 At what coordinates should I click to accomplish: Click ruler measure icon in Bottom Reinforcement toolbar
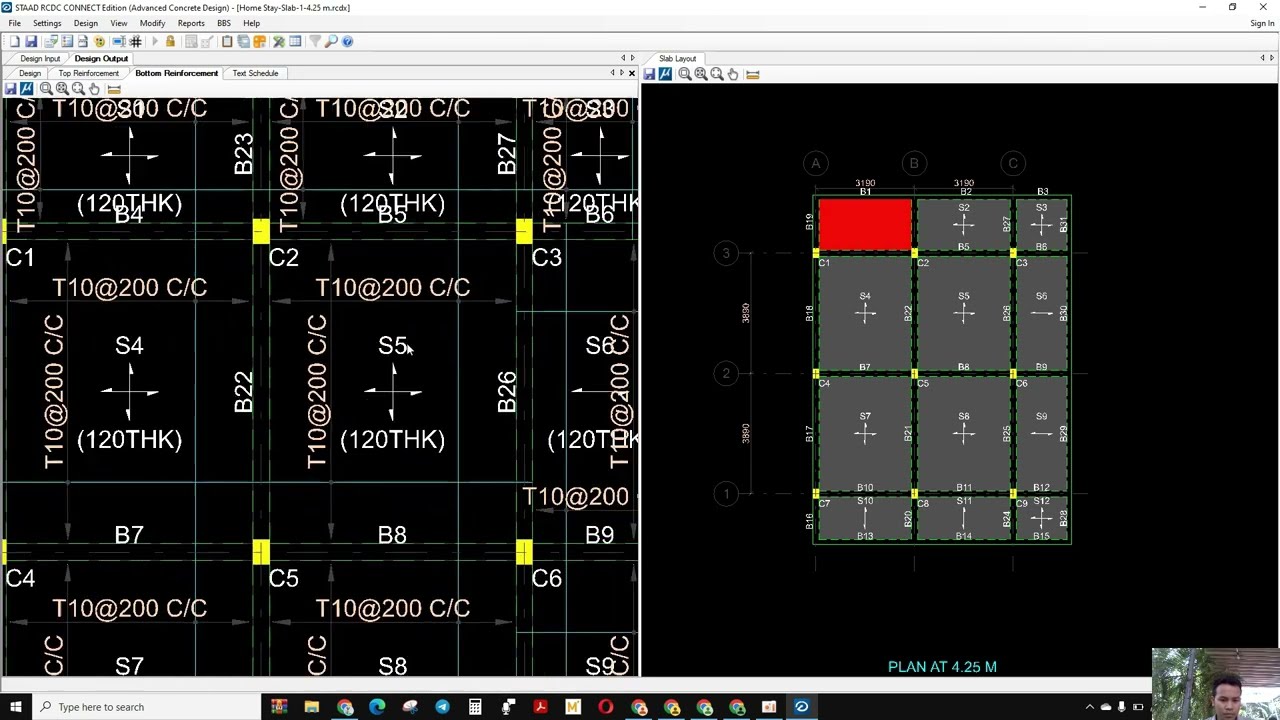click(114, 89)
